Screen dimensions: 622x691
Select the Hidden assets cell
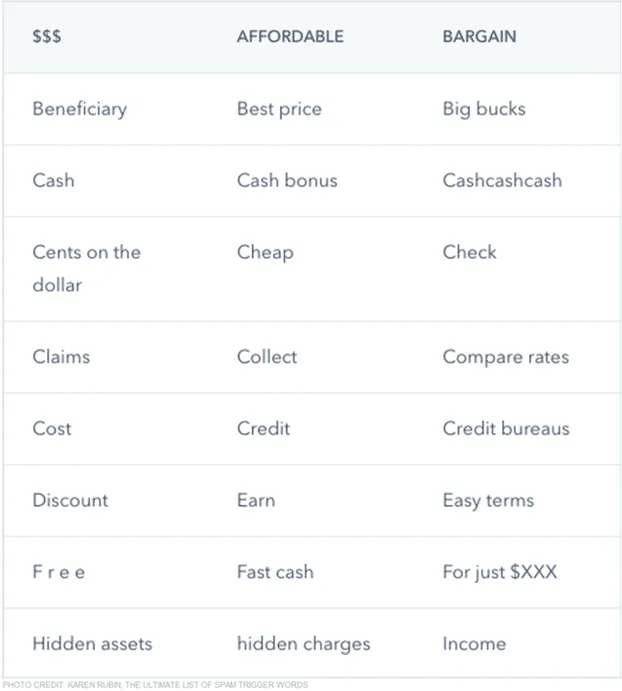coord(92,644)
